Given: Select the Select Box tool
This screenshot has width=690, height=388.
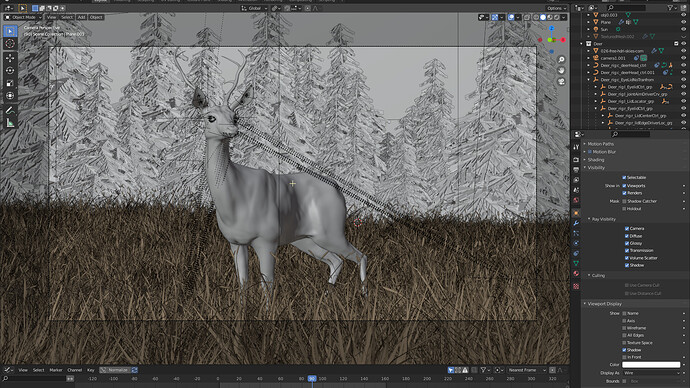Looking at the screenshot, I should point(10,31).
